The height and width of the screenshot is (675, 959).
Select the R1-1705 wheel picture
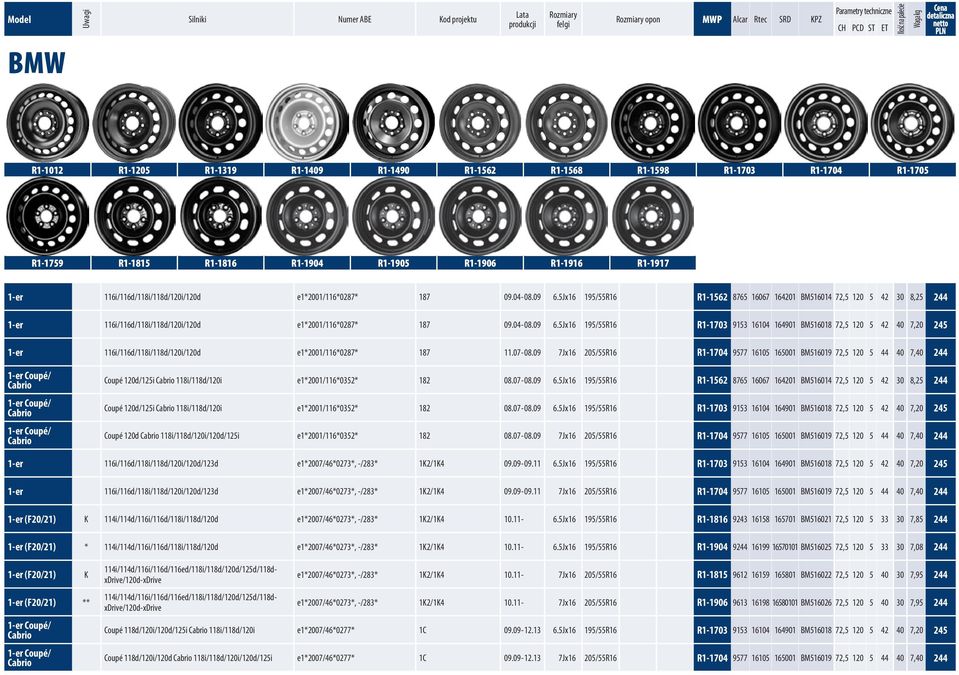913,122
